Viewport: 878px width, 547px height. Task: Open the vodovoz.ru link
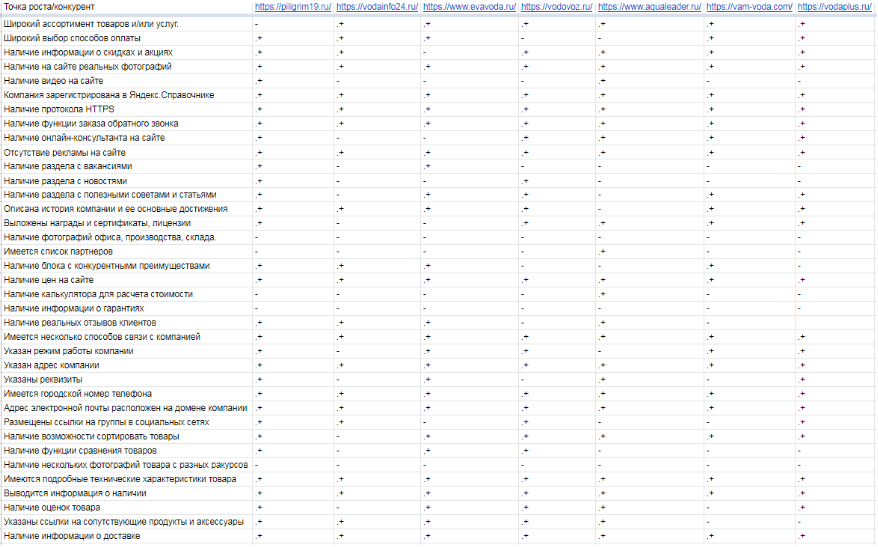click(x=557, y=7)
